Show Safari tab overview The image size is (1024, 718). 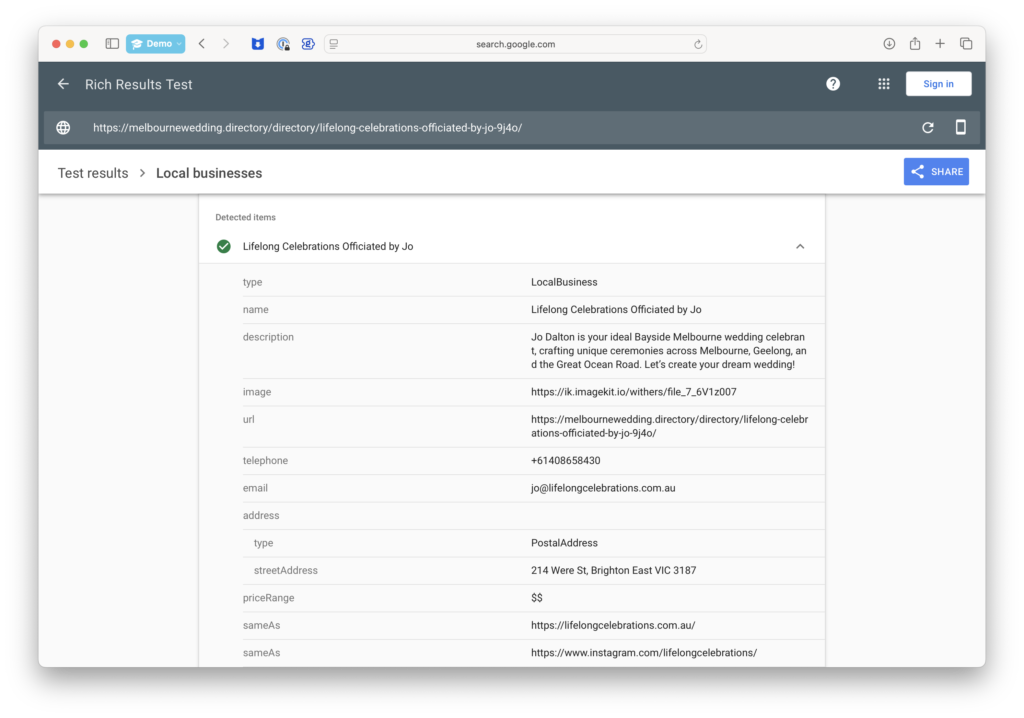(x=966, y=44)
